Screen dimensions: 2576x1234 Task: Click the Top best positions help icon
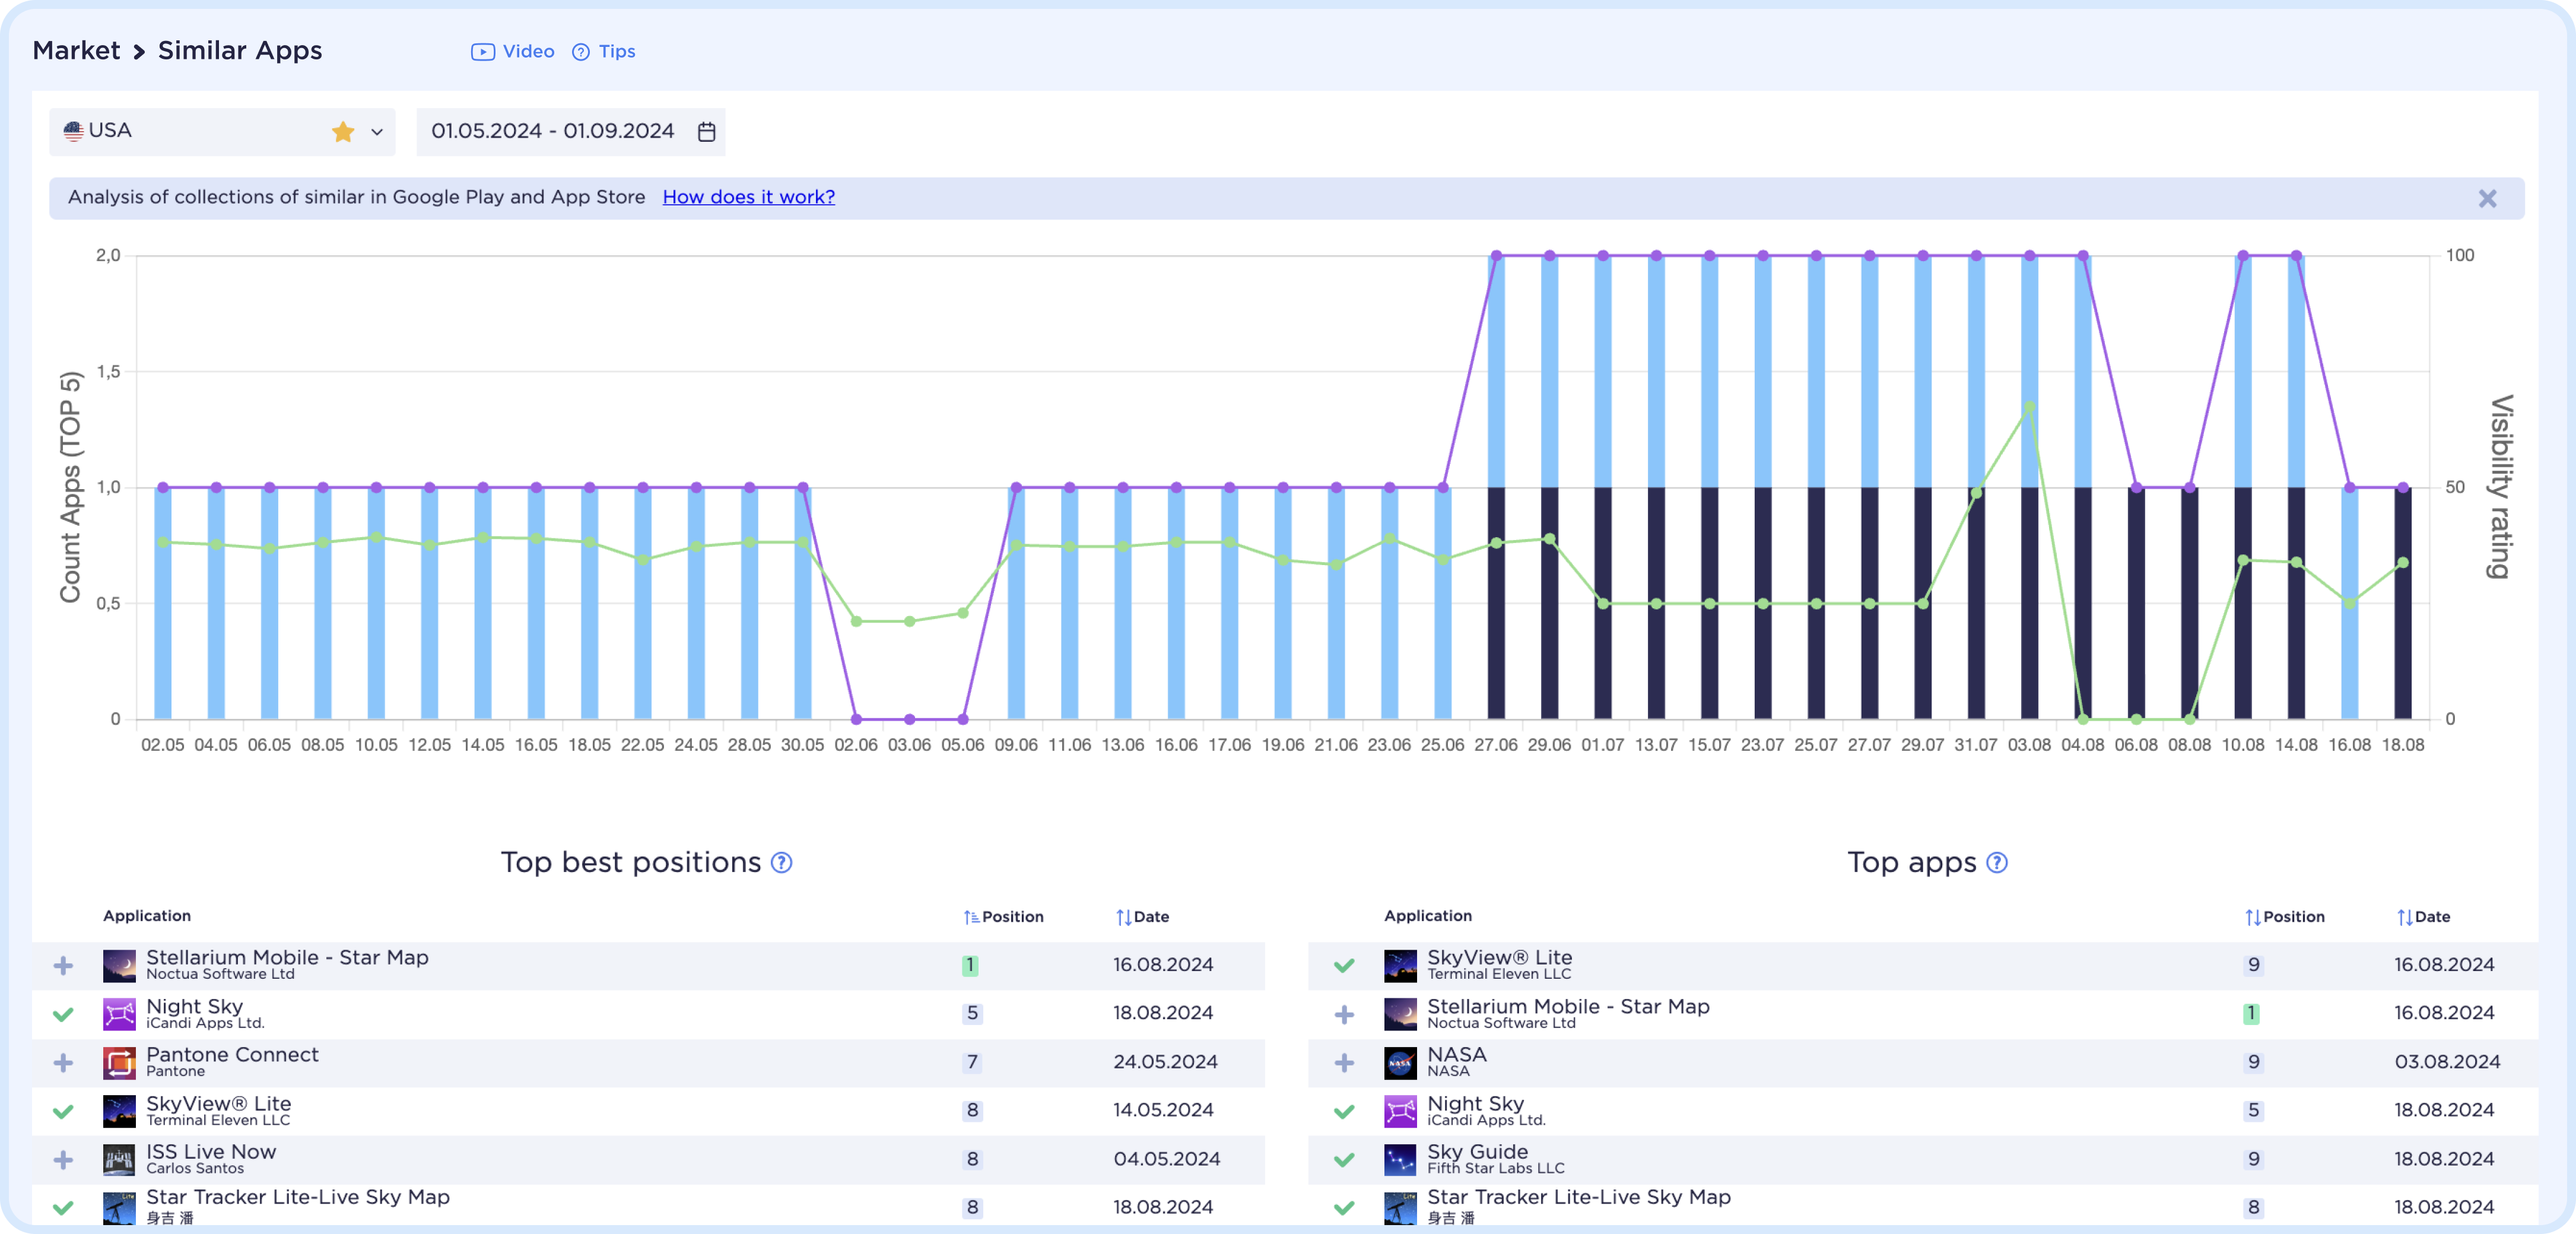782,863
